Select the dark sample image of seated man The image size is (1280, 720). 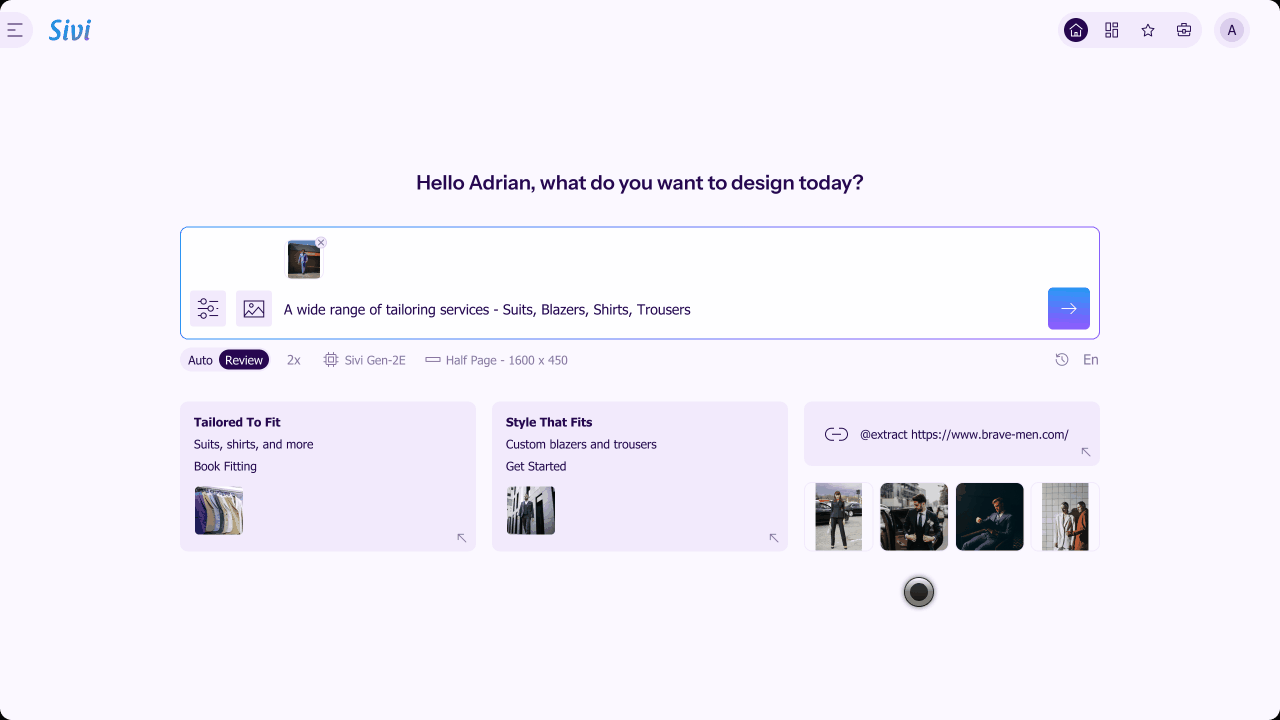pos(990,517)
